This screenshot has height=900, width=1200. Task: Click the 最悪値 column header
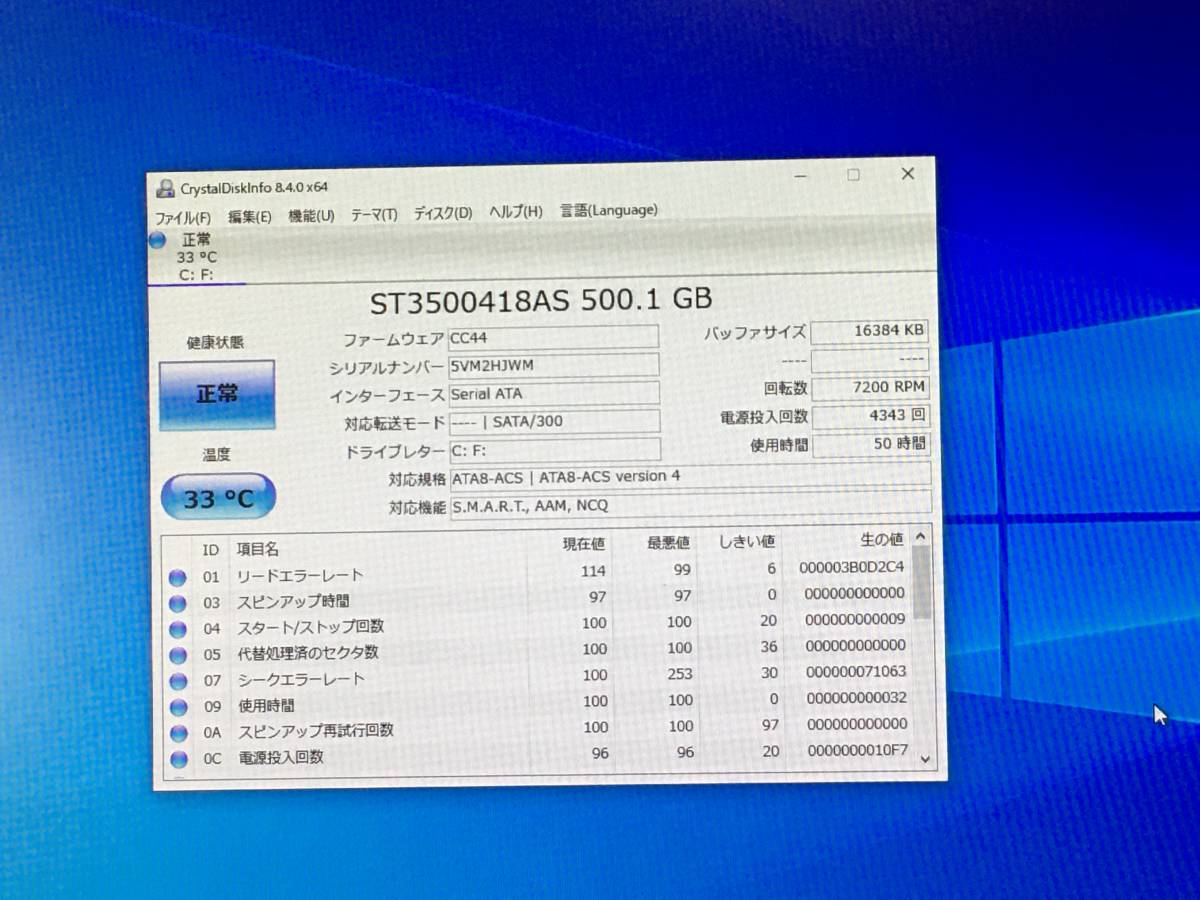pyautogui.click(x=668, y=543)
